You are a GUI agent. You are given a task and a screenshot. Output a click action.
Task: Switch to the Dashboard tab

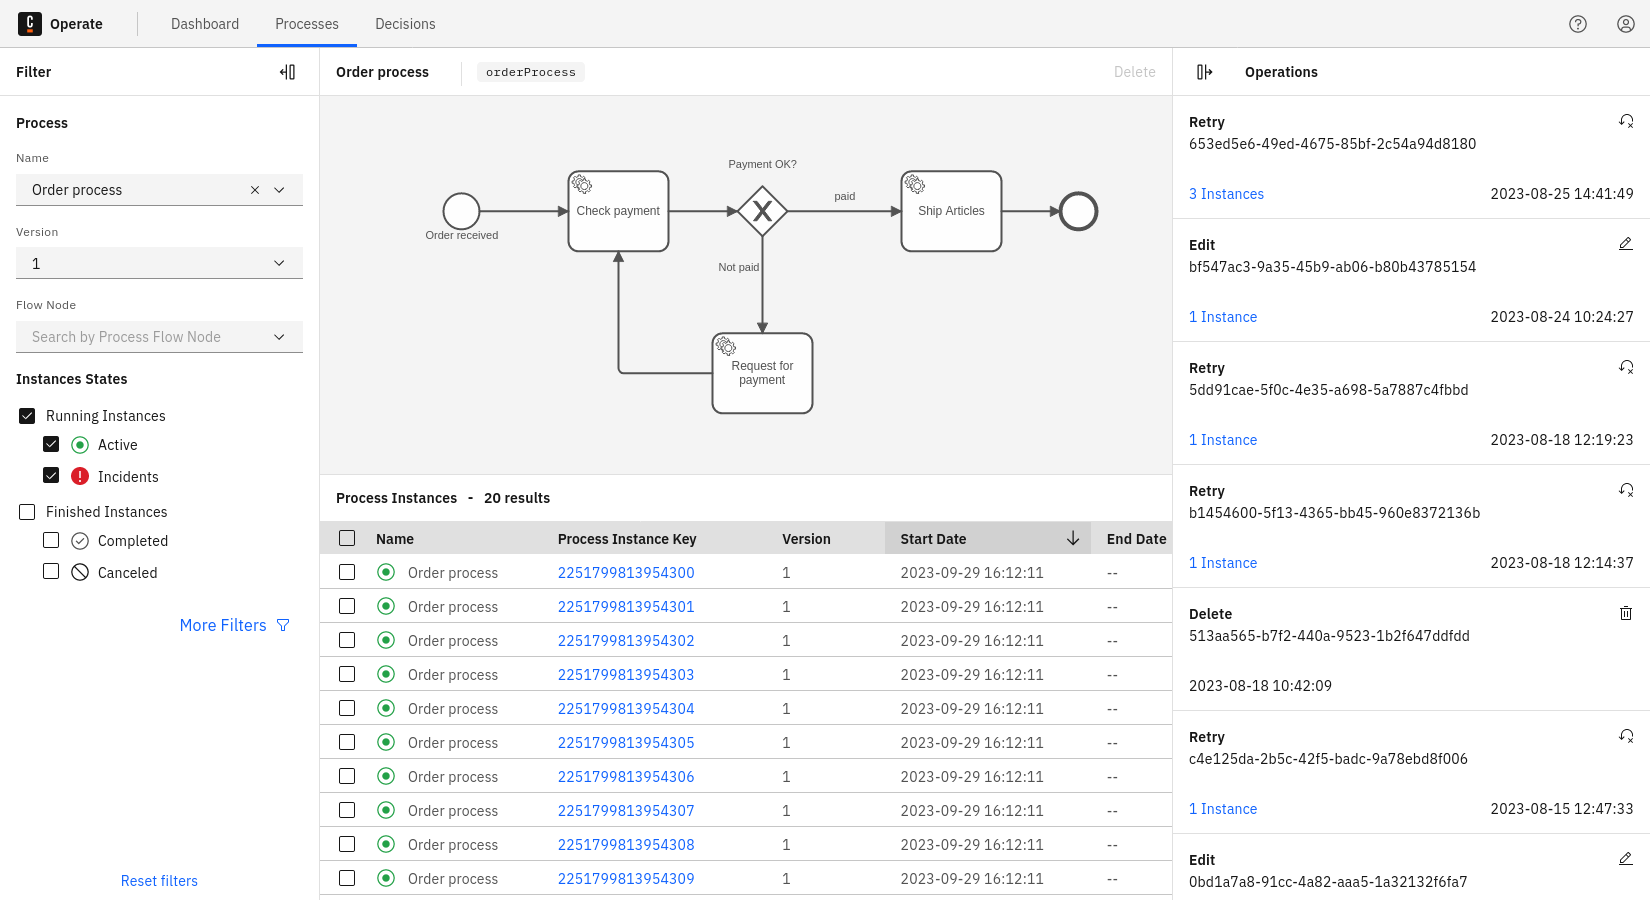205,24
